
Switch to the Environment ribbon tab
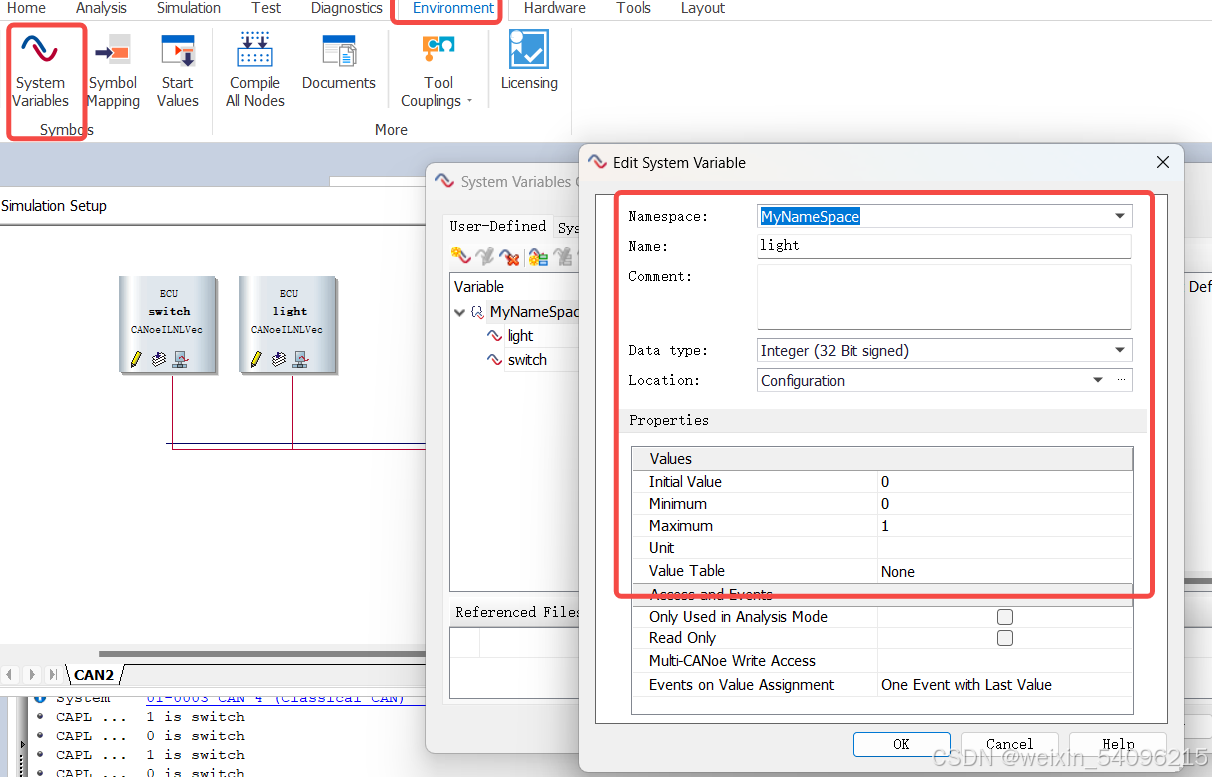(453, 8)
